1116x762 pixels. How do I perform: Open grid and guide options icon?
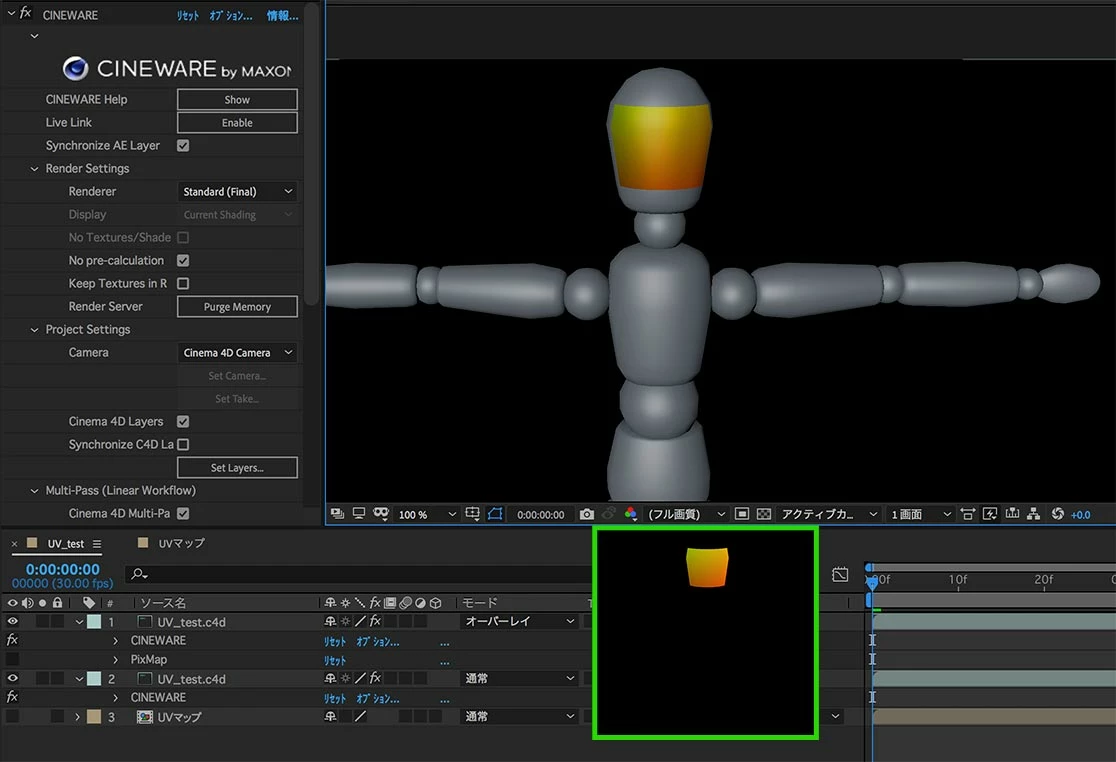473,514
